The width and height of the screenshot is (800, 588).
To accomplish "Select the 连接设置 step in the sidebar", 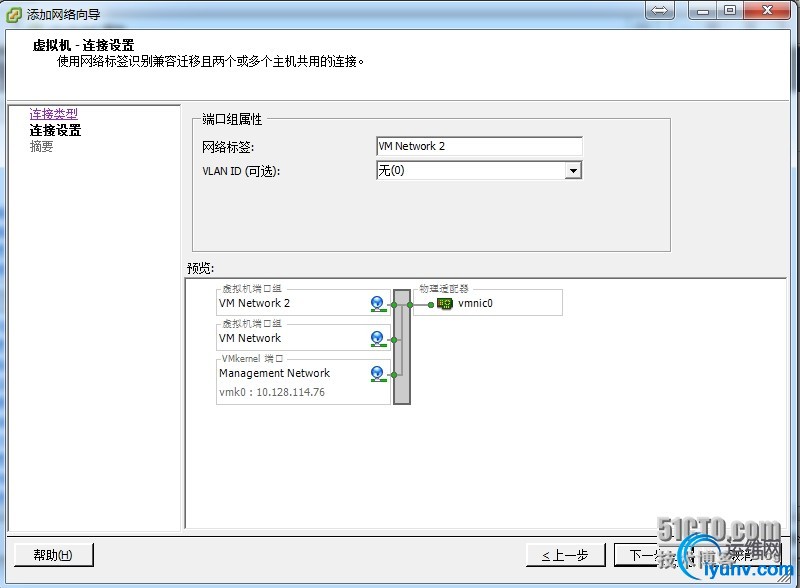I will (x=55, y=130).
